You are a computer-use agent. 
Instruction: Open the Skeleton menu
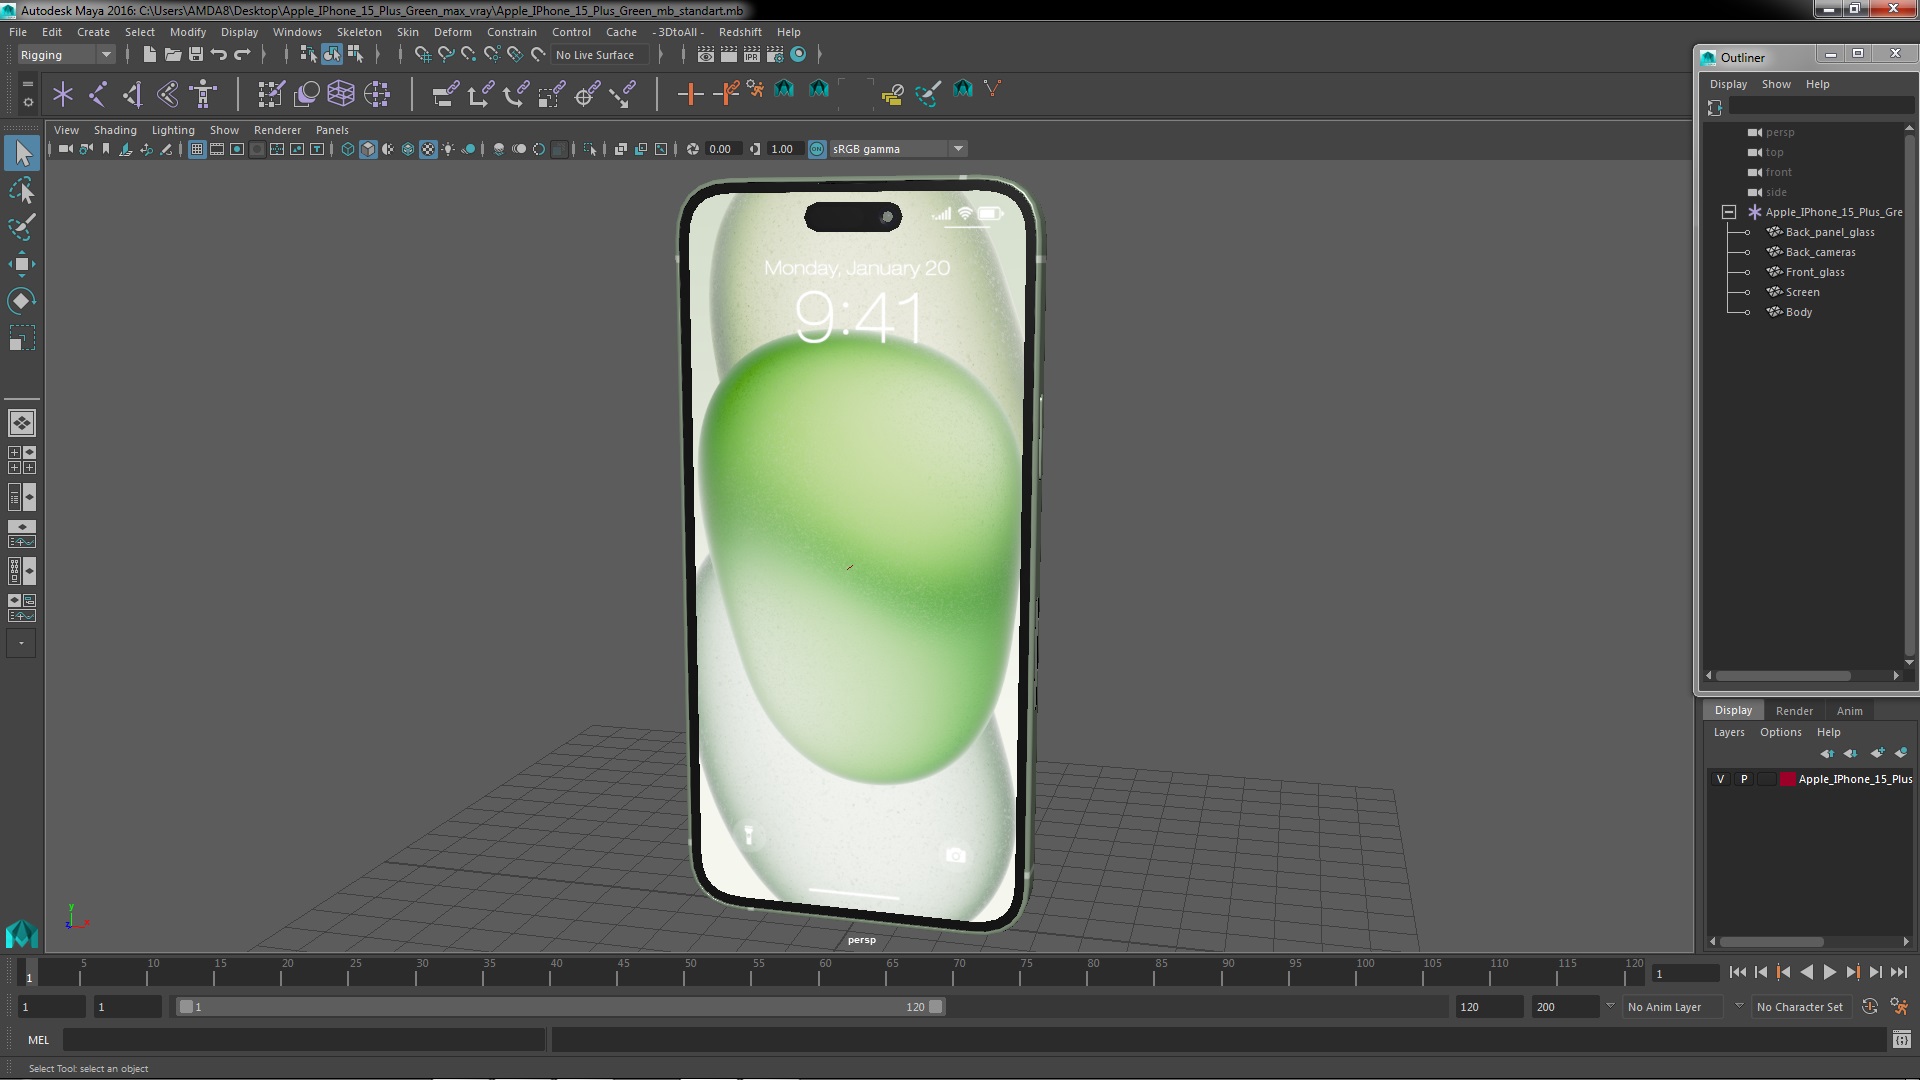[358, 32]
